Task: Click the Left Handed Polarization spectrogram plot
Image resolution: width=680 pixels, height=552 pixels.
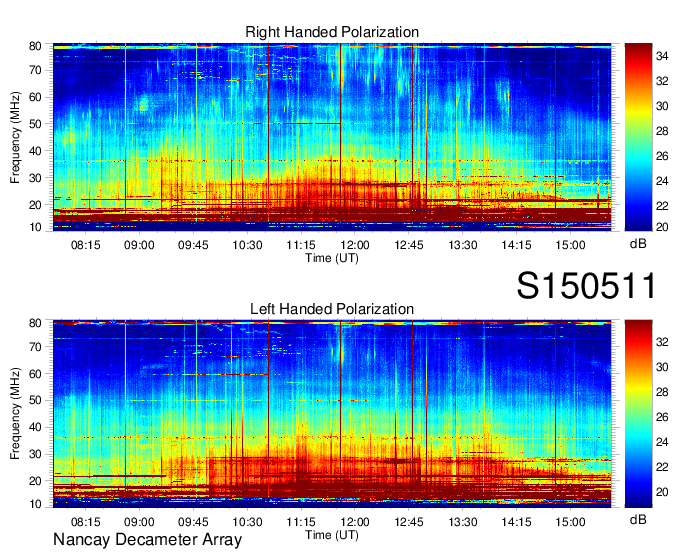Action: pyautogui.click(x=332, y=414)
